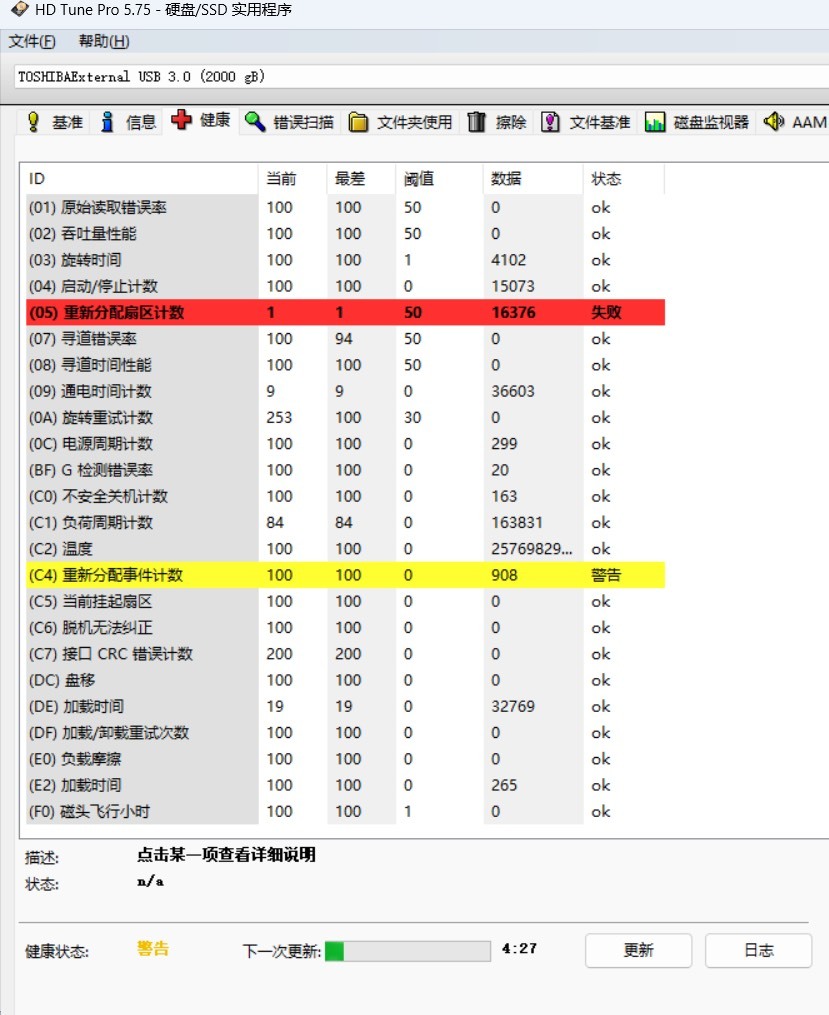Select the (DC) 盘移 row
This screenshot has height=1015, width=829.
pyautogui.click(x=346, y=680)
